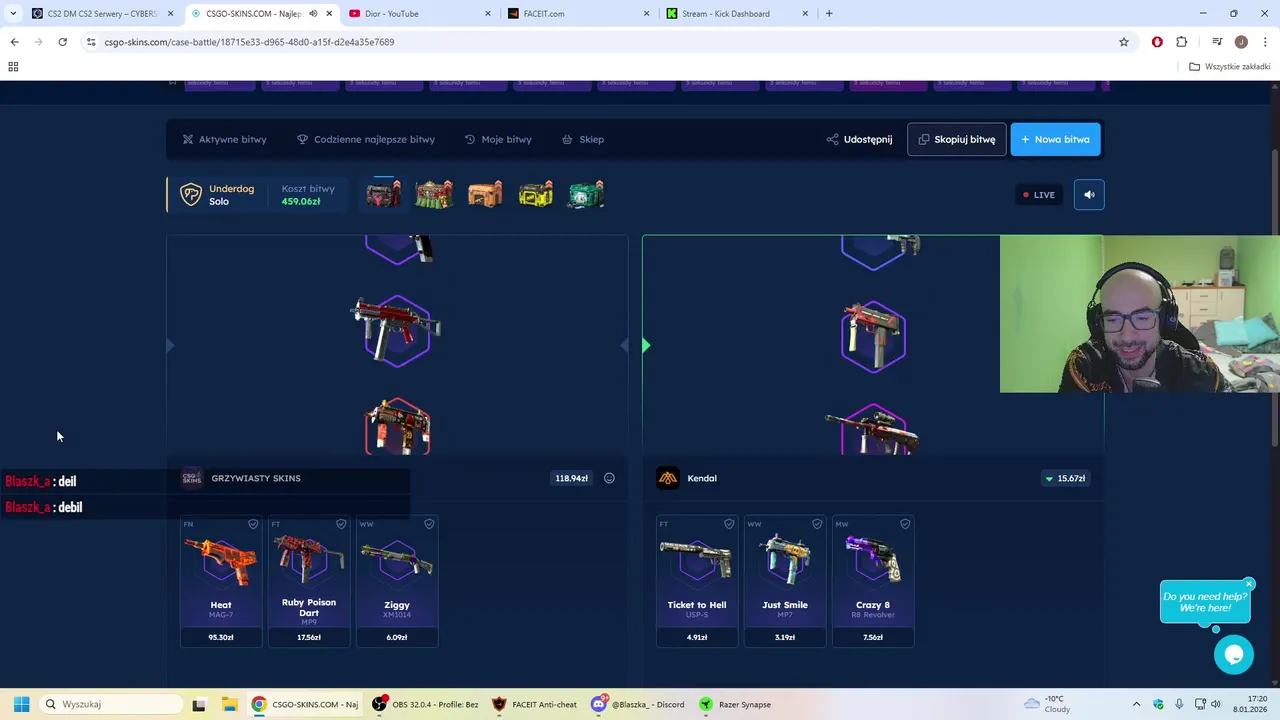This screenshot has width=1280, height=720.
Task: Switch to the Dior YouTube tab
Action: point(418,14)
